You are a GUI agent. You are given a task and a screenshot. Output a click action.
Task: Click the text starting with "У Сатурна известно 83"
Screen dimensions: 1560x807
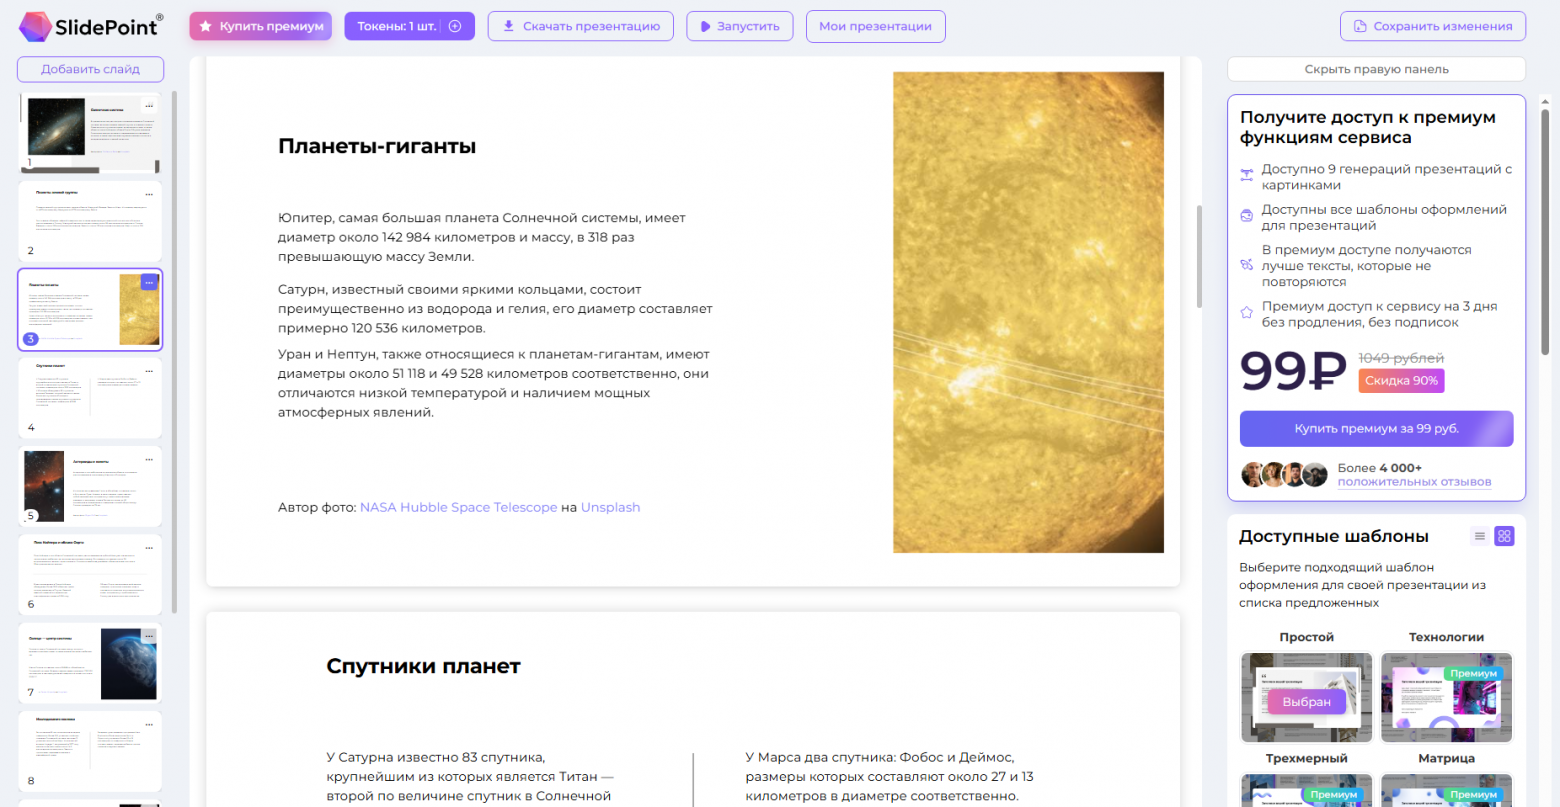click(x=470, y=777)
